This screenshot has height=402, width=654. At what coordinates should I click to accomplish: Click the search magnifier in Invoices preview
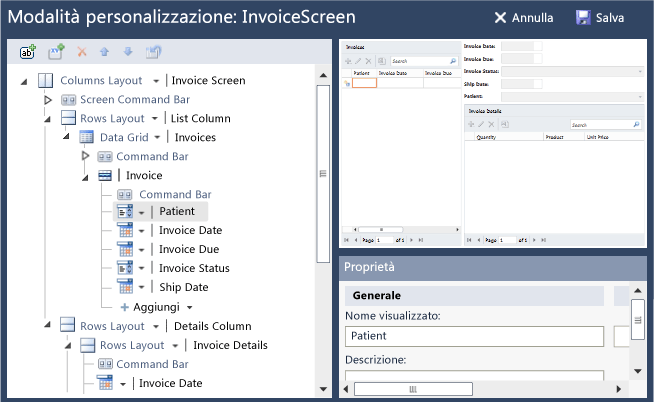(453, 61)
